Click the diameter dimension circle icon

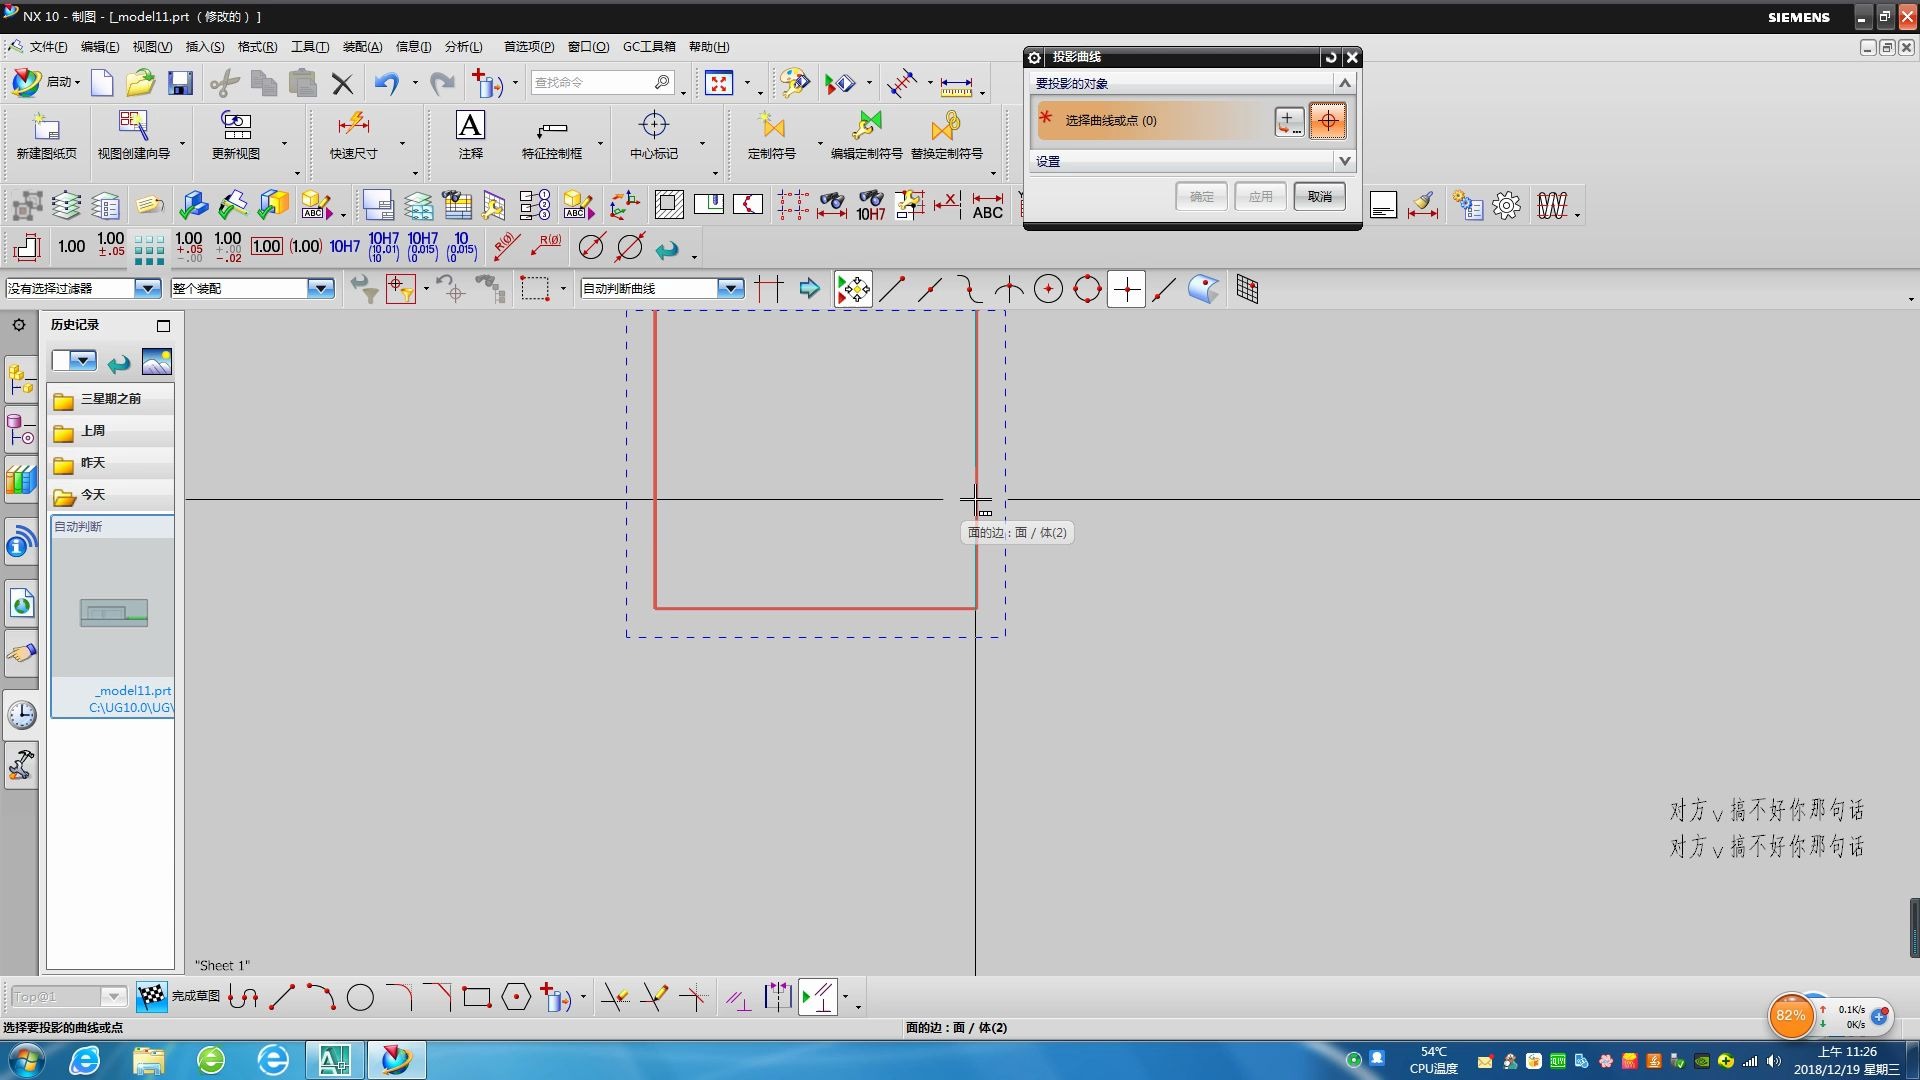click(592, 246)
